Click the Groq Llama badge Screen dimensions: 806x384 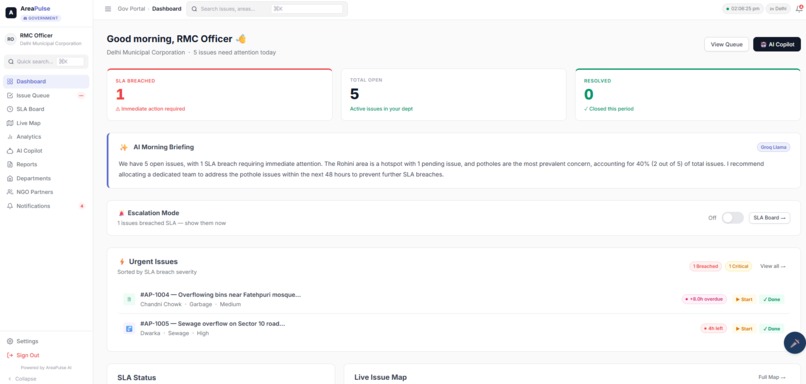[773, 148]
